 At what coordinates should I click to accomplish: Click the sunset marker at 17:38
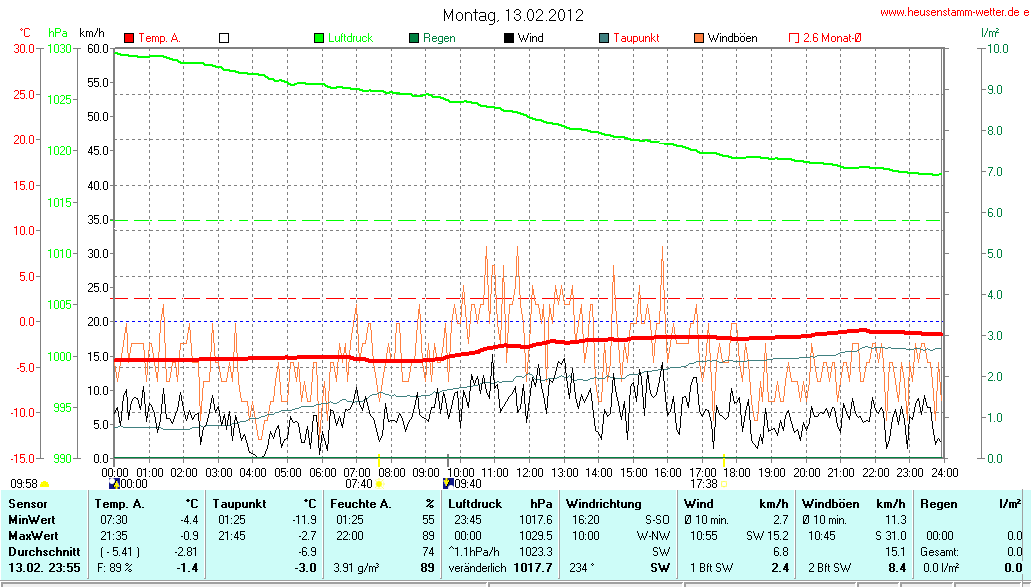(x=725, y=484)
